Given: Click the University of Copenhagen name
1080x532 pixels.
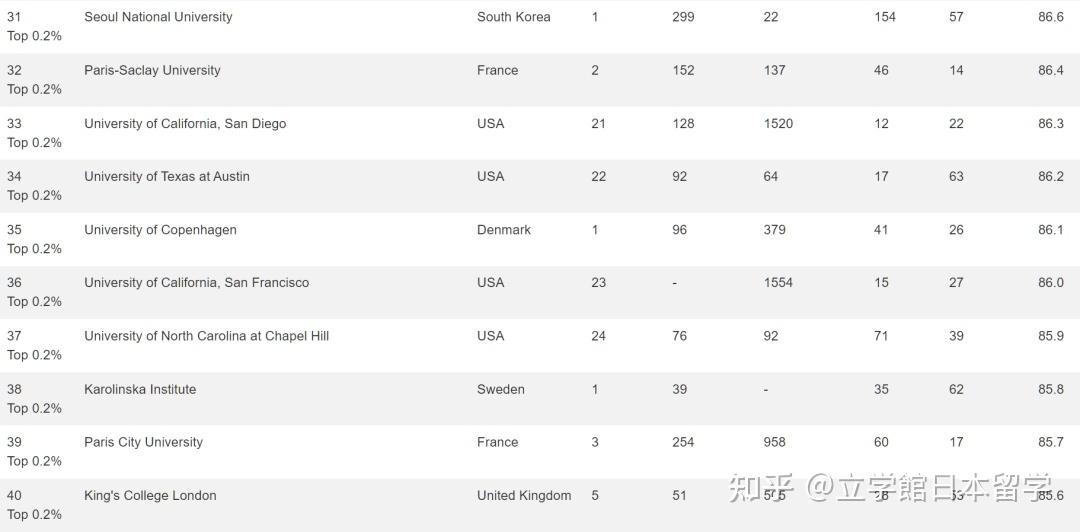Looking at the screenshot, I should coord(160,229).
